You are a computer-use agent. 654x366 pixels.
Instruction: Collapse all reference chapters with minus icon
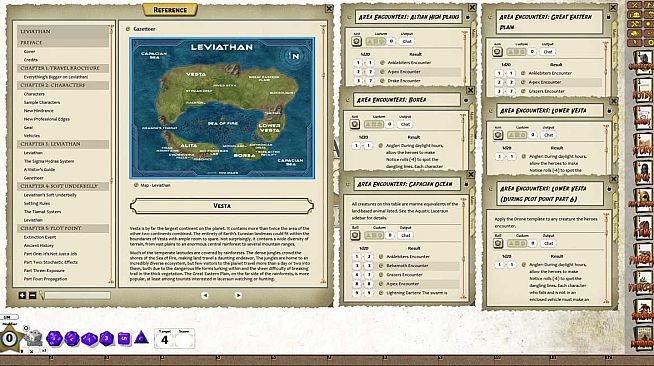point(33,295)
